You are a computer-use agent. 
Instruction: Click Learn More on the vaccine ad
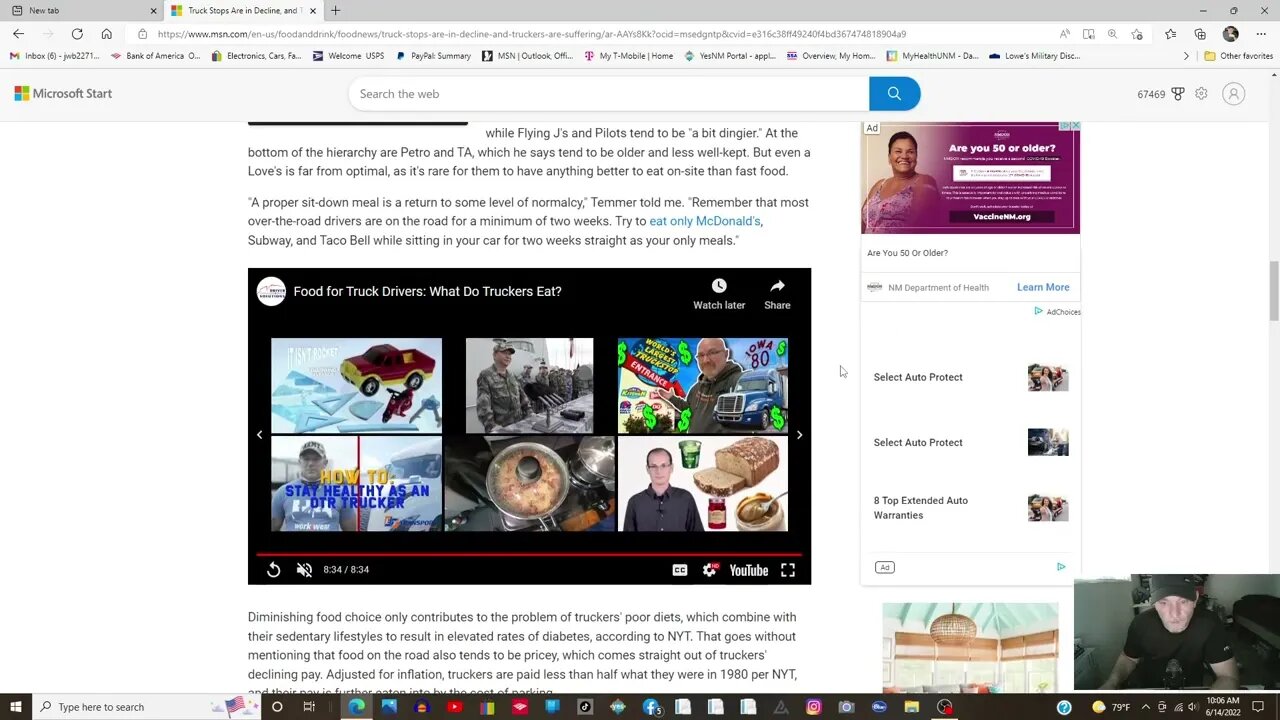click(x=1043, y=287)
